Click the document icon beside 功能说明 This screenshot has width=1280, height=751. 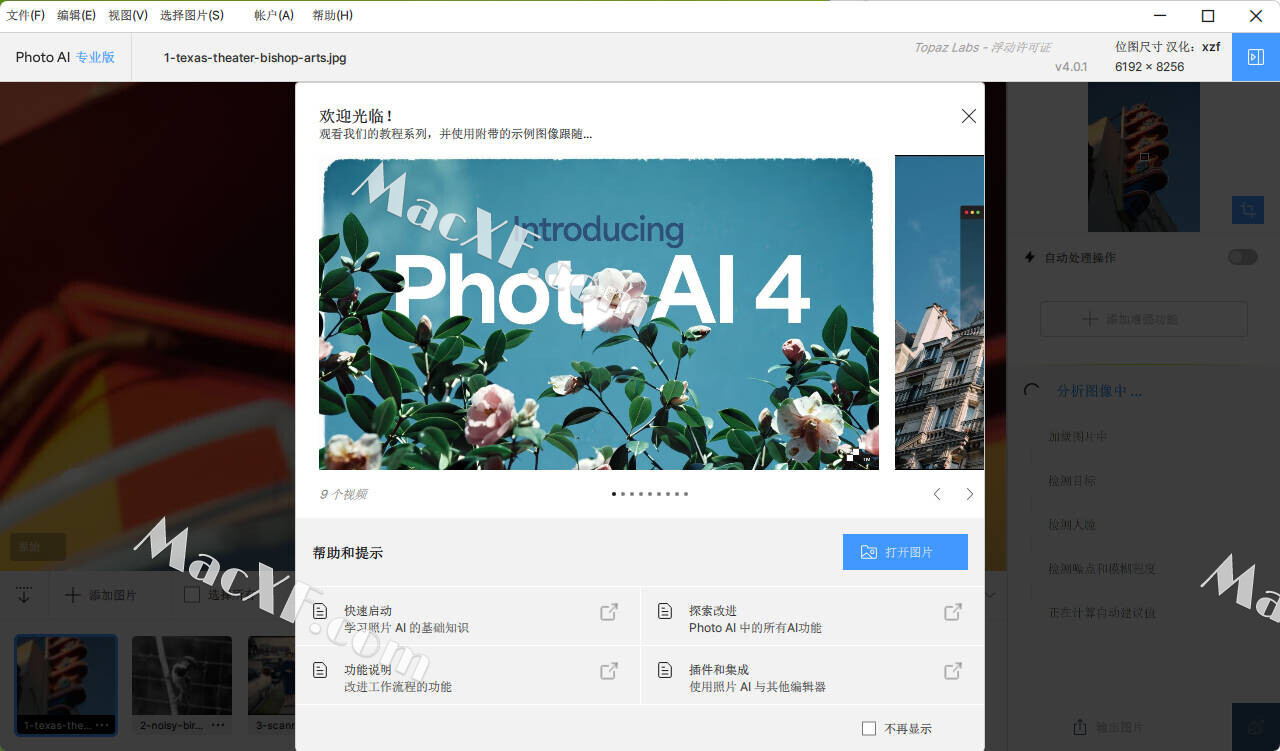tap(320, 670)
